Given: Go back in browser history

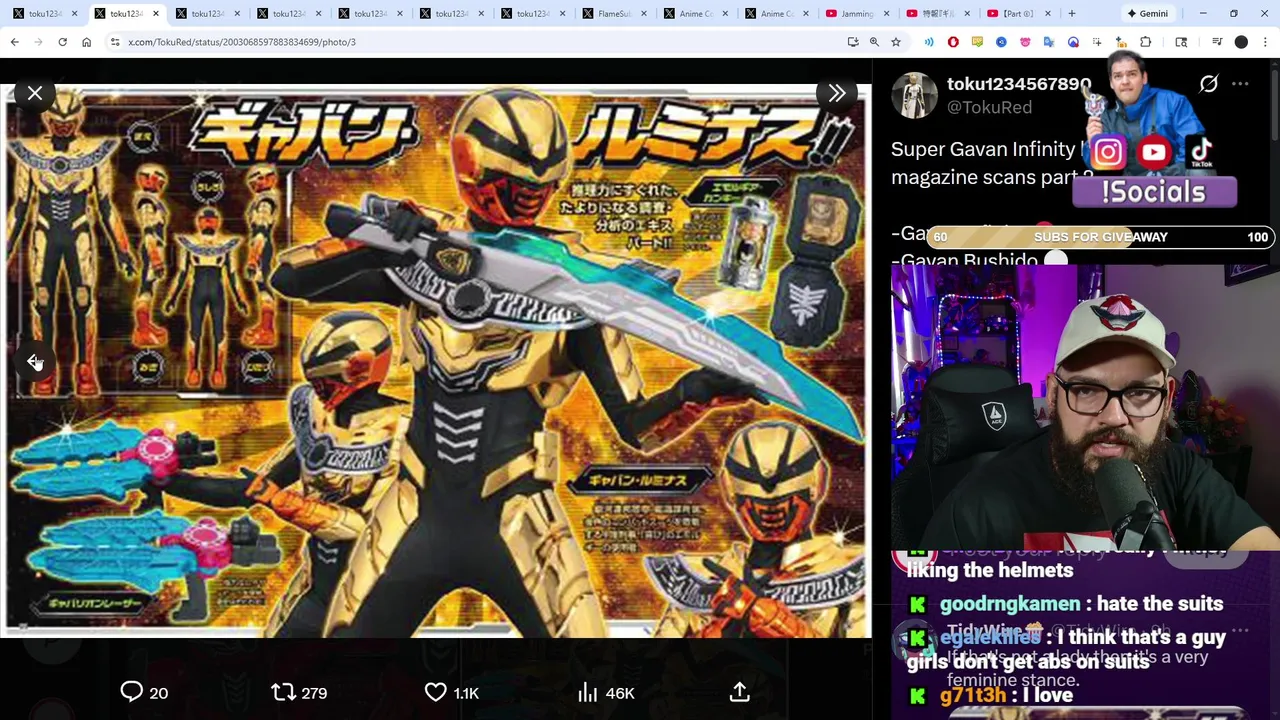Looking at the screenshot, I should 15,42.
